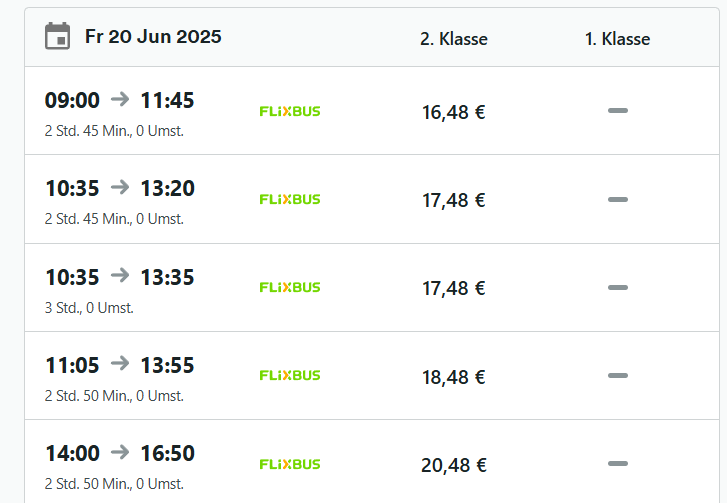This screenshot has width=727, height=503.
Task: Choose the 17,48 € fare arriving at 13:20
Action: click(453, 200)
